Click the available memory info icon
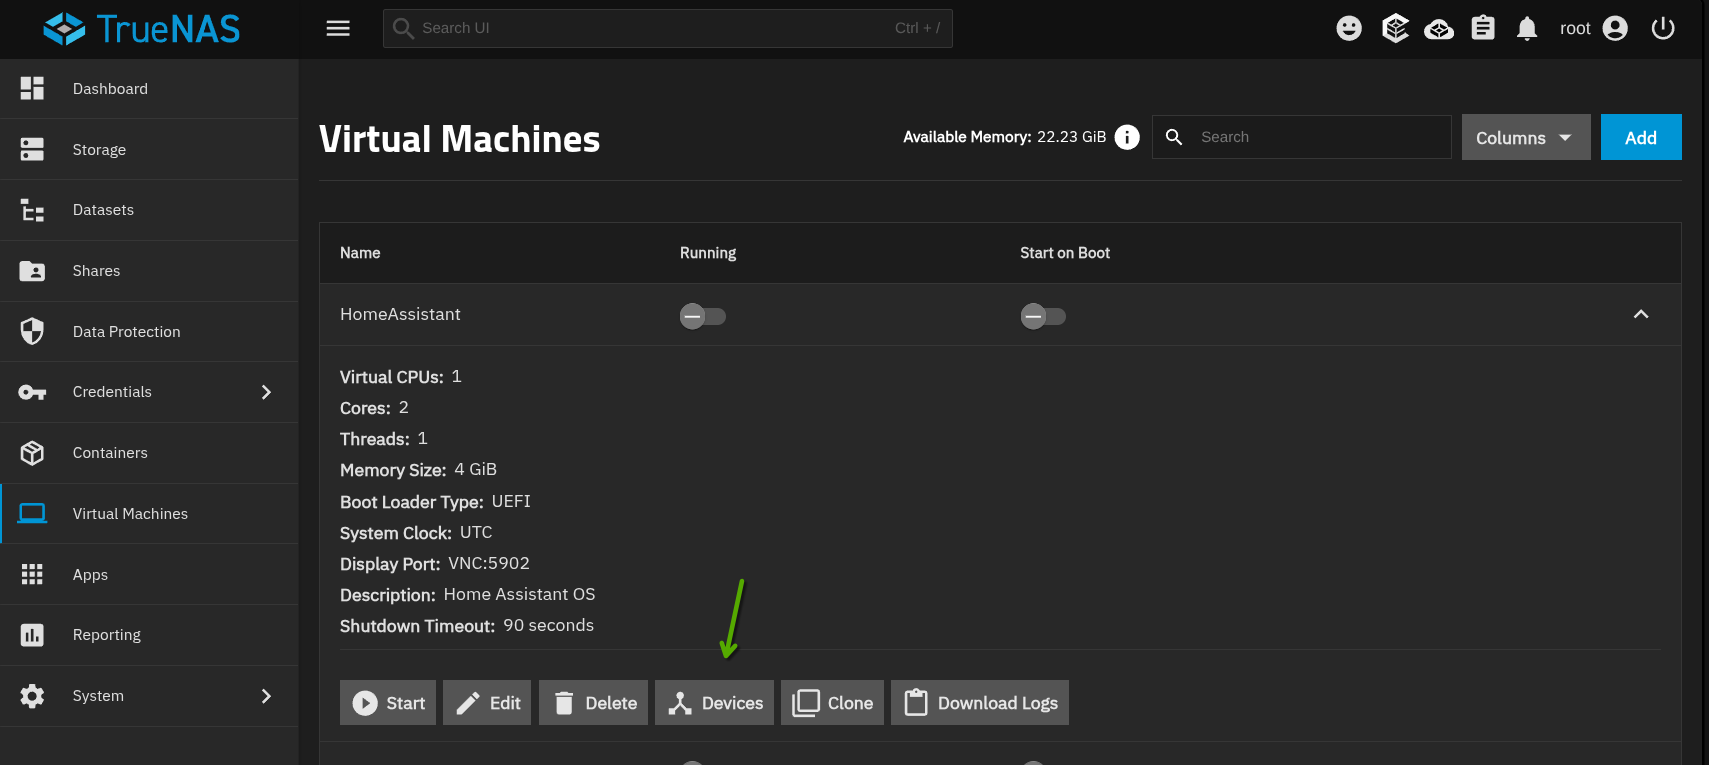This screenshot has width=1709, height=765. click(1127, 137)
